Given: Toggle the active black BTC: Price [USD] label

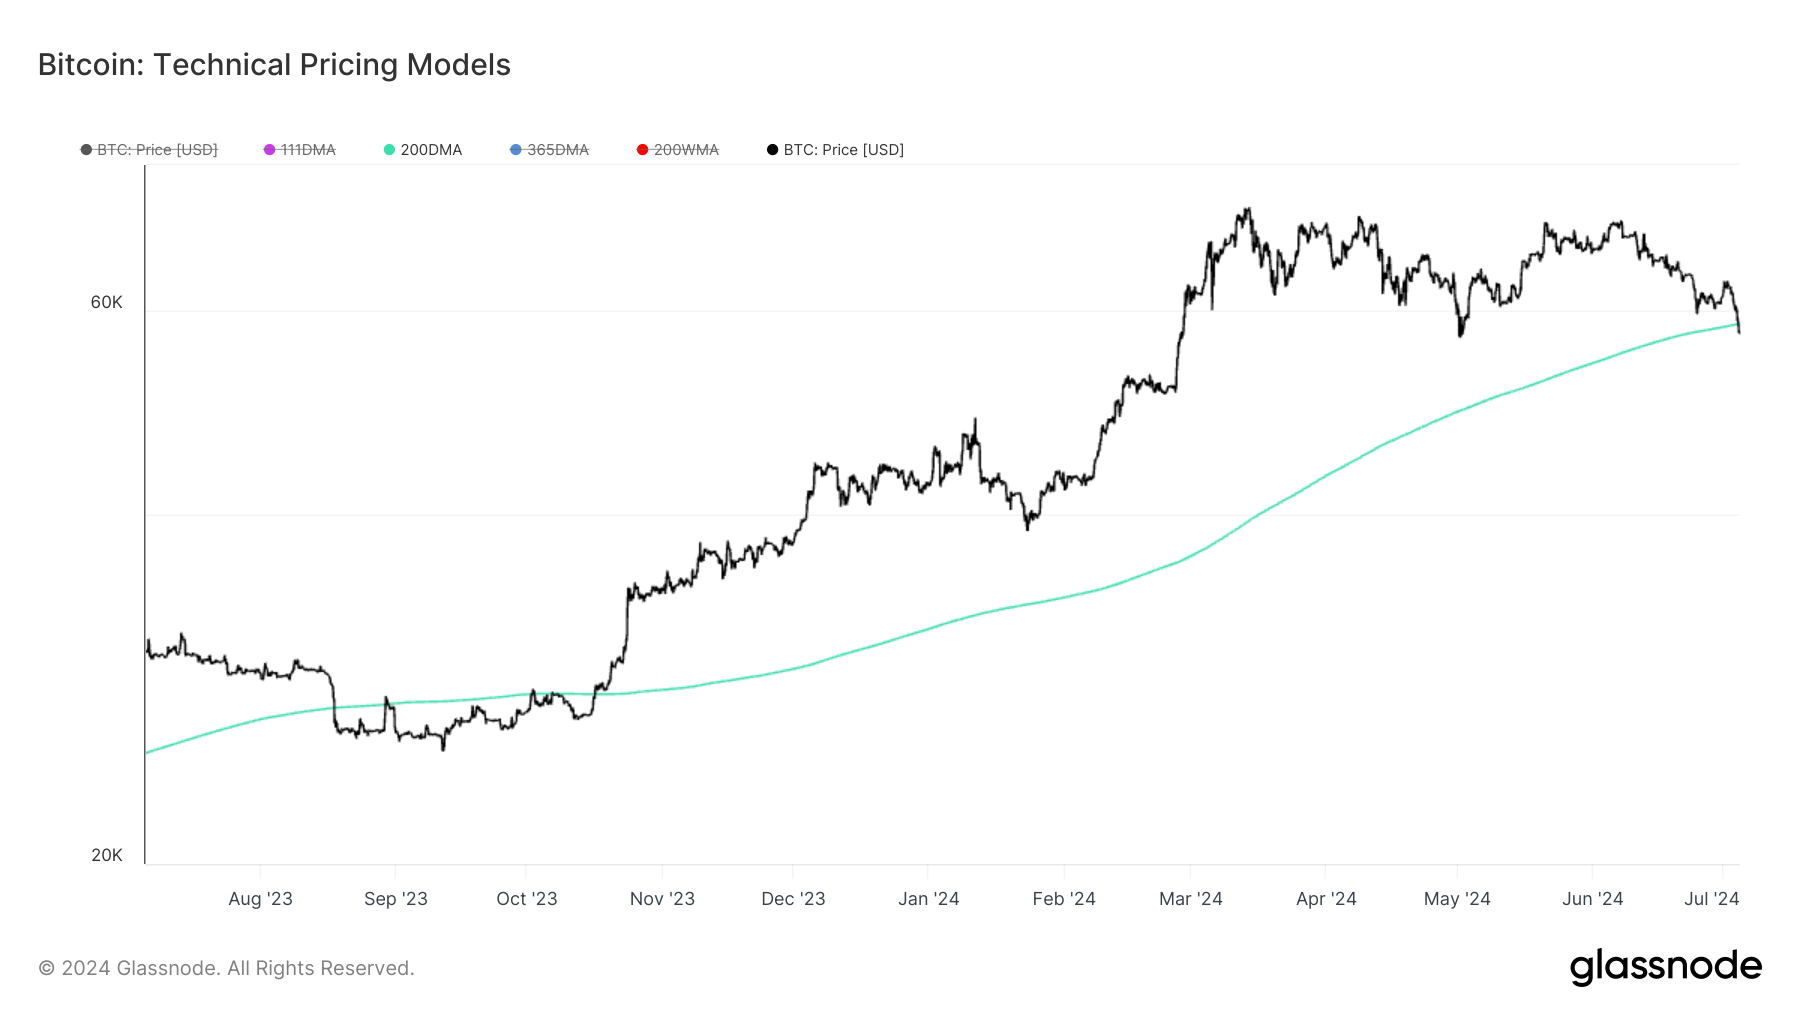Looking at the screenshot, I should tap(843, 150).
